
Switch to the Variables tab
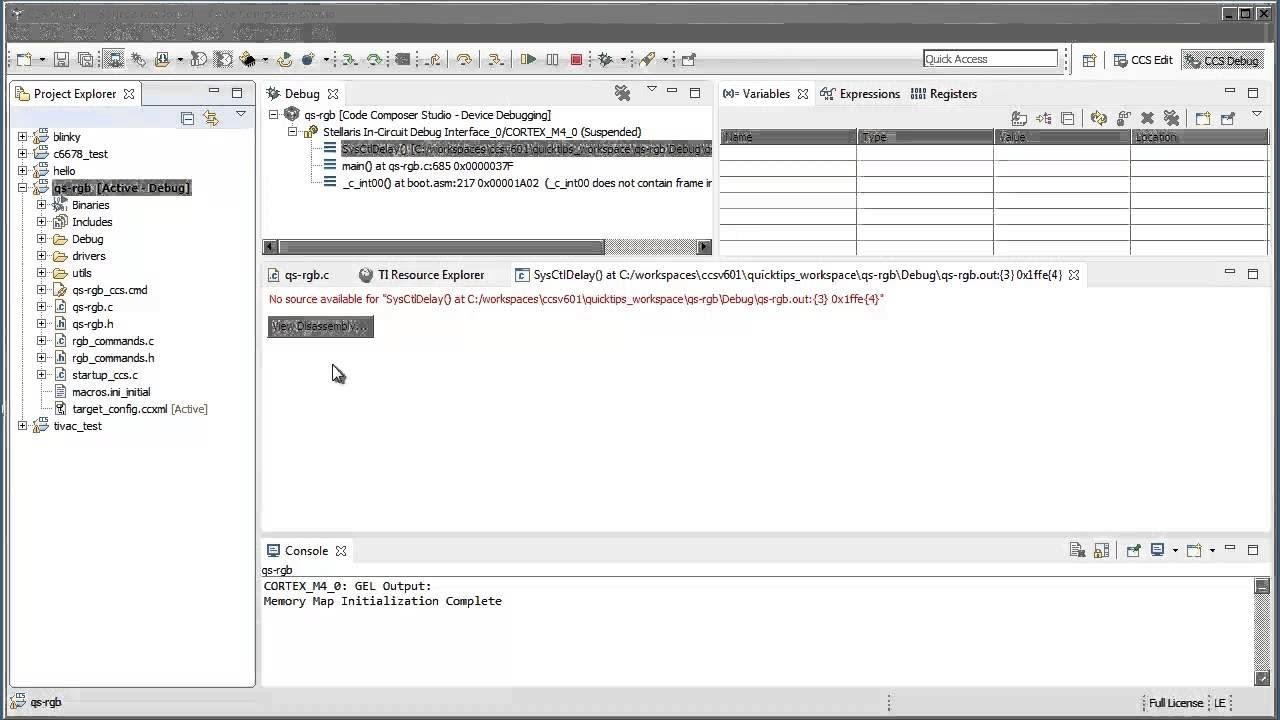click(x=765, y=94)
